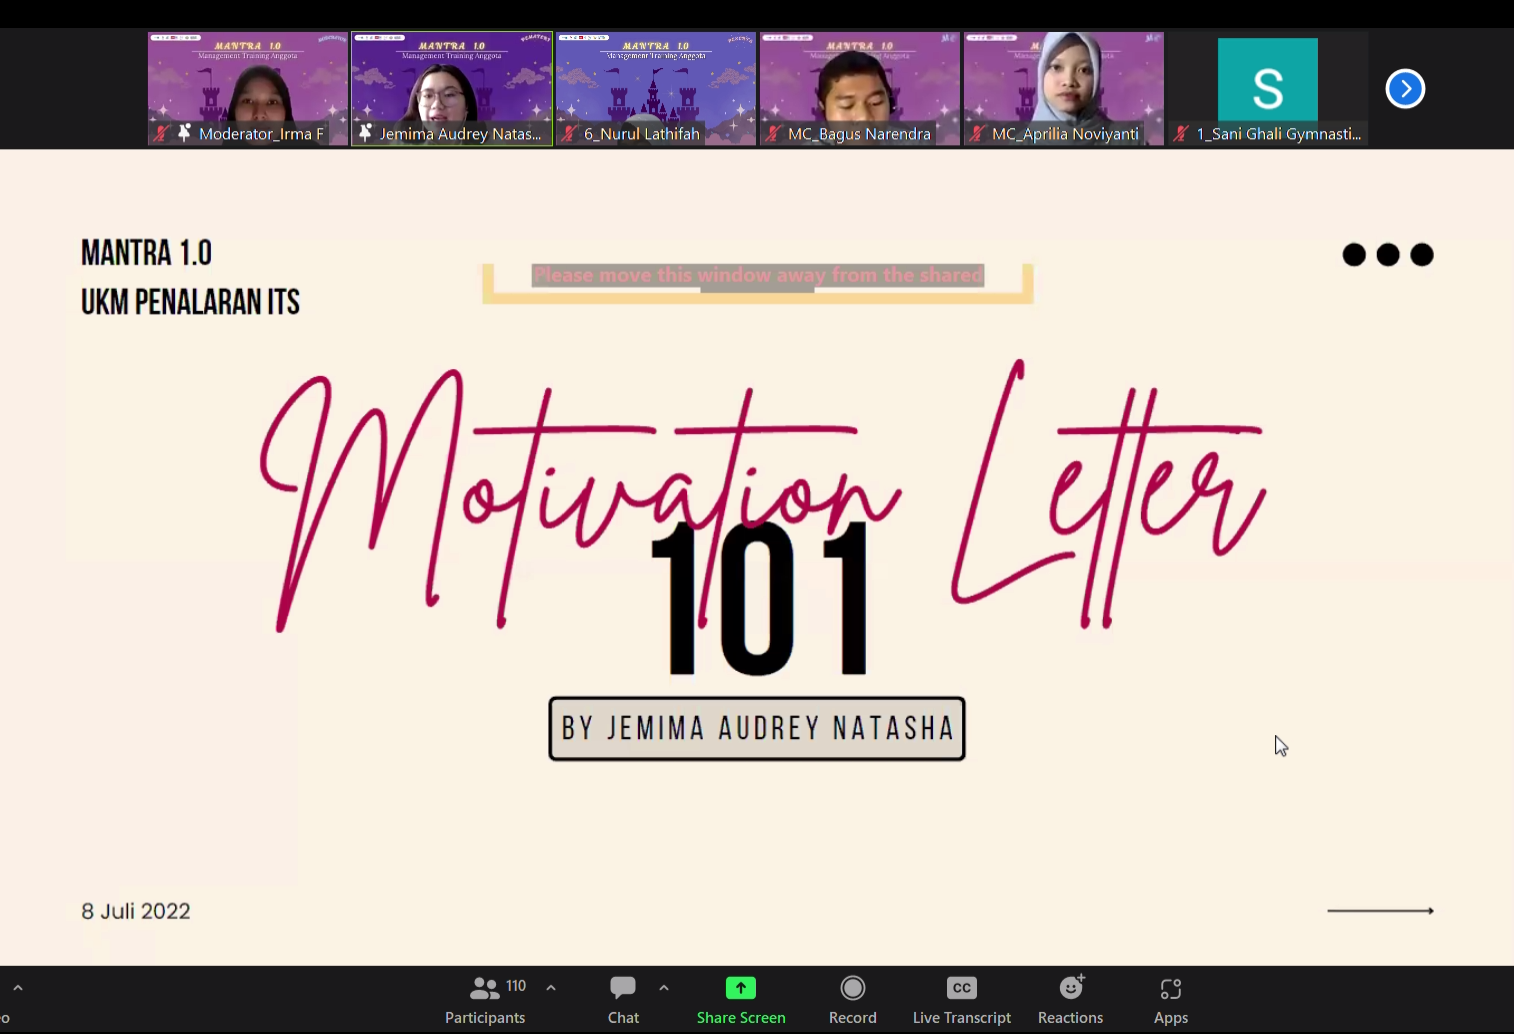The width and height of the screenshot is (1514, 1034).
Task: Click muted mic icon on 6_Nurul Lathifah
Action: click(x=569, y=133)
